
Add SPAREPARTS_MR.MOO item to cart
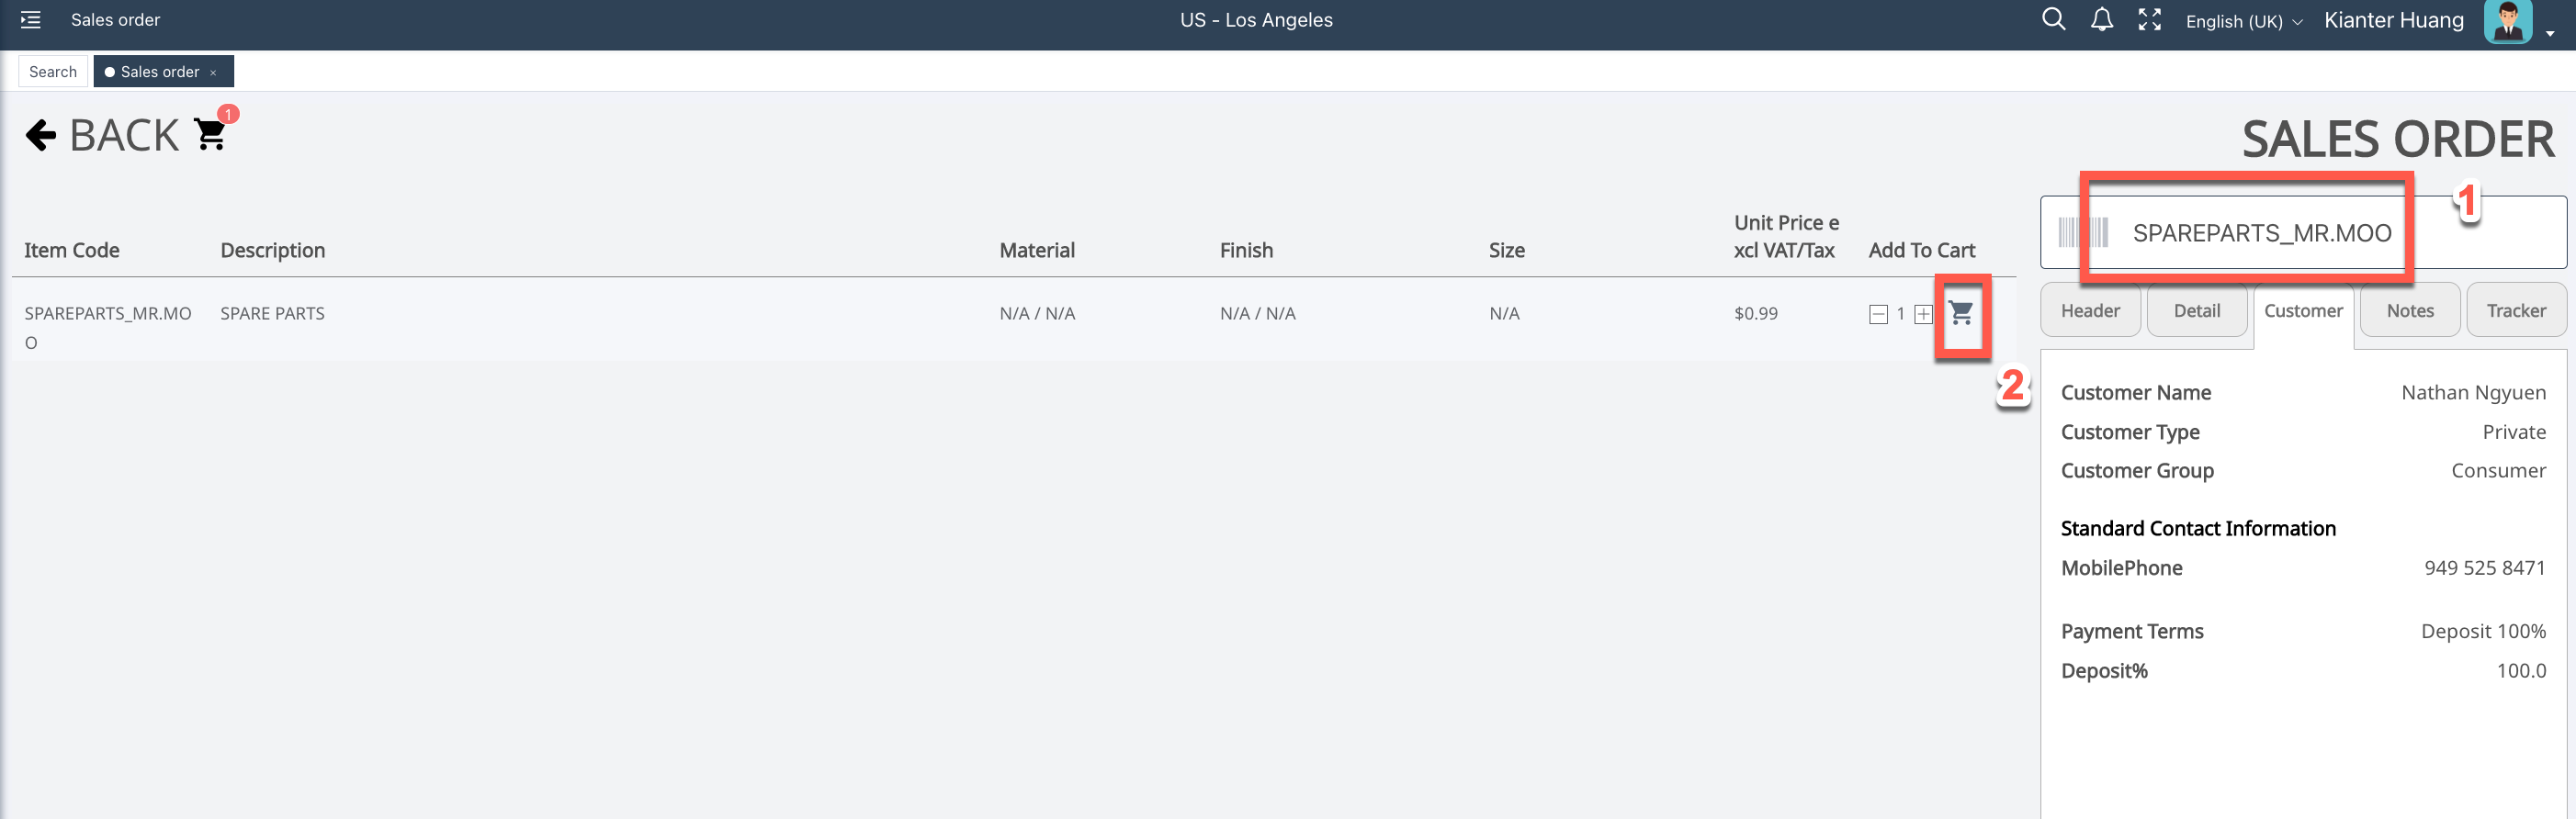point(1961,314)
